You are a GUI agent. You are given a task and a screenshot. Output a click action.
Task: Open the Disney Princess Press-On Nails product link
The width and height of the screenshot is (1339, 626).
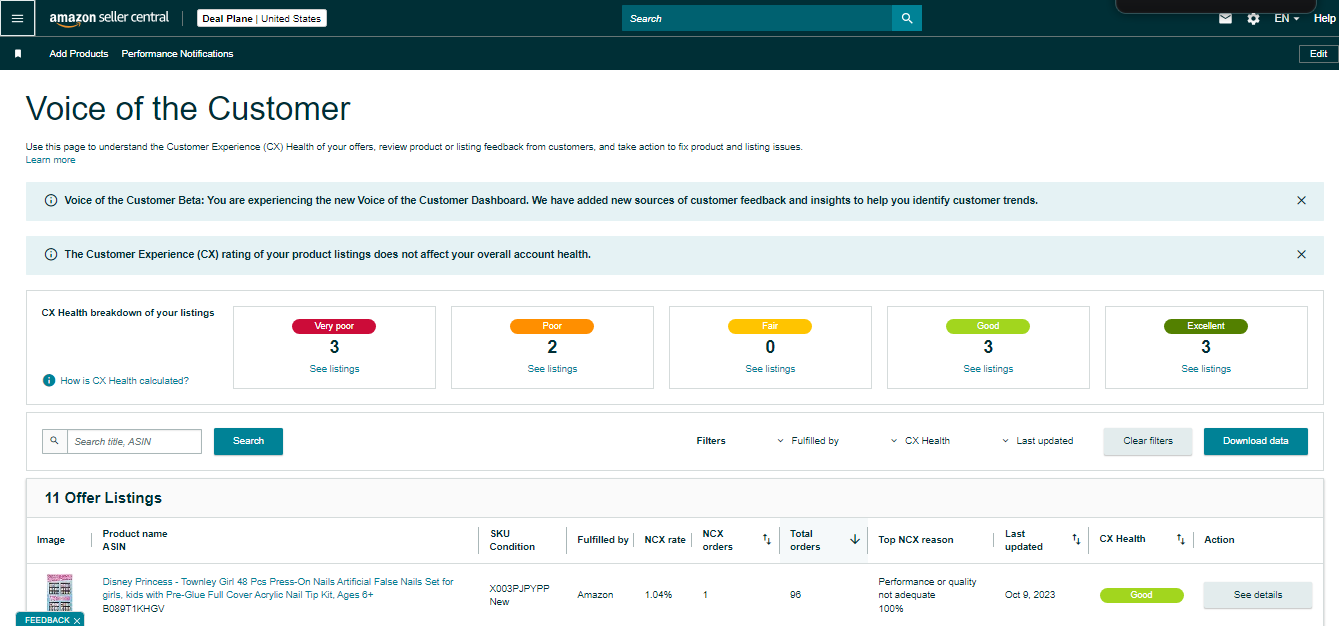(278, 588)
